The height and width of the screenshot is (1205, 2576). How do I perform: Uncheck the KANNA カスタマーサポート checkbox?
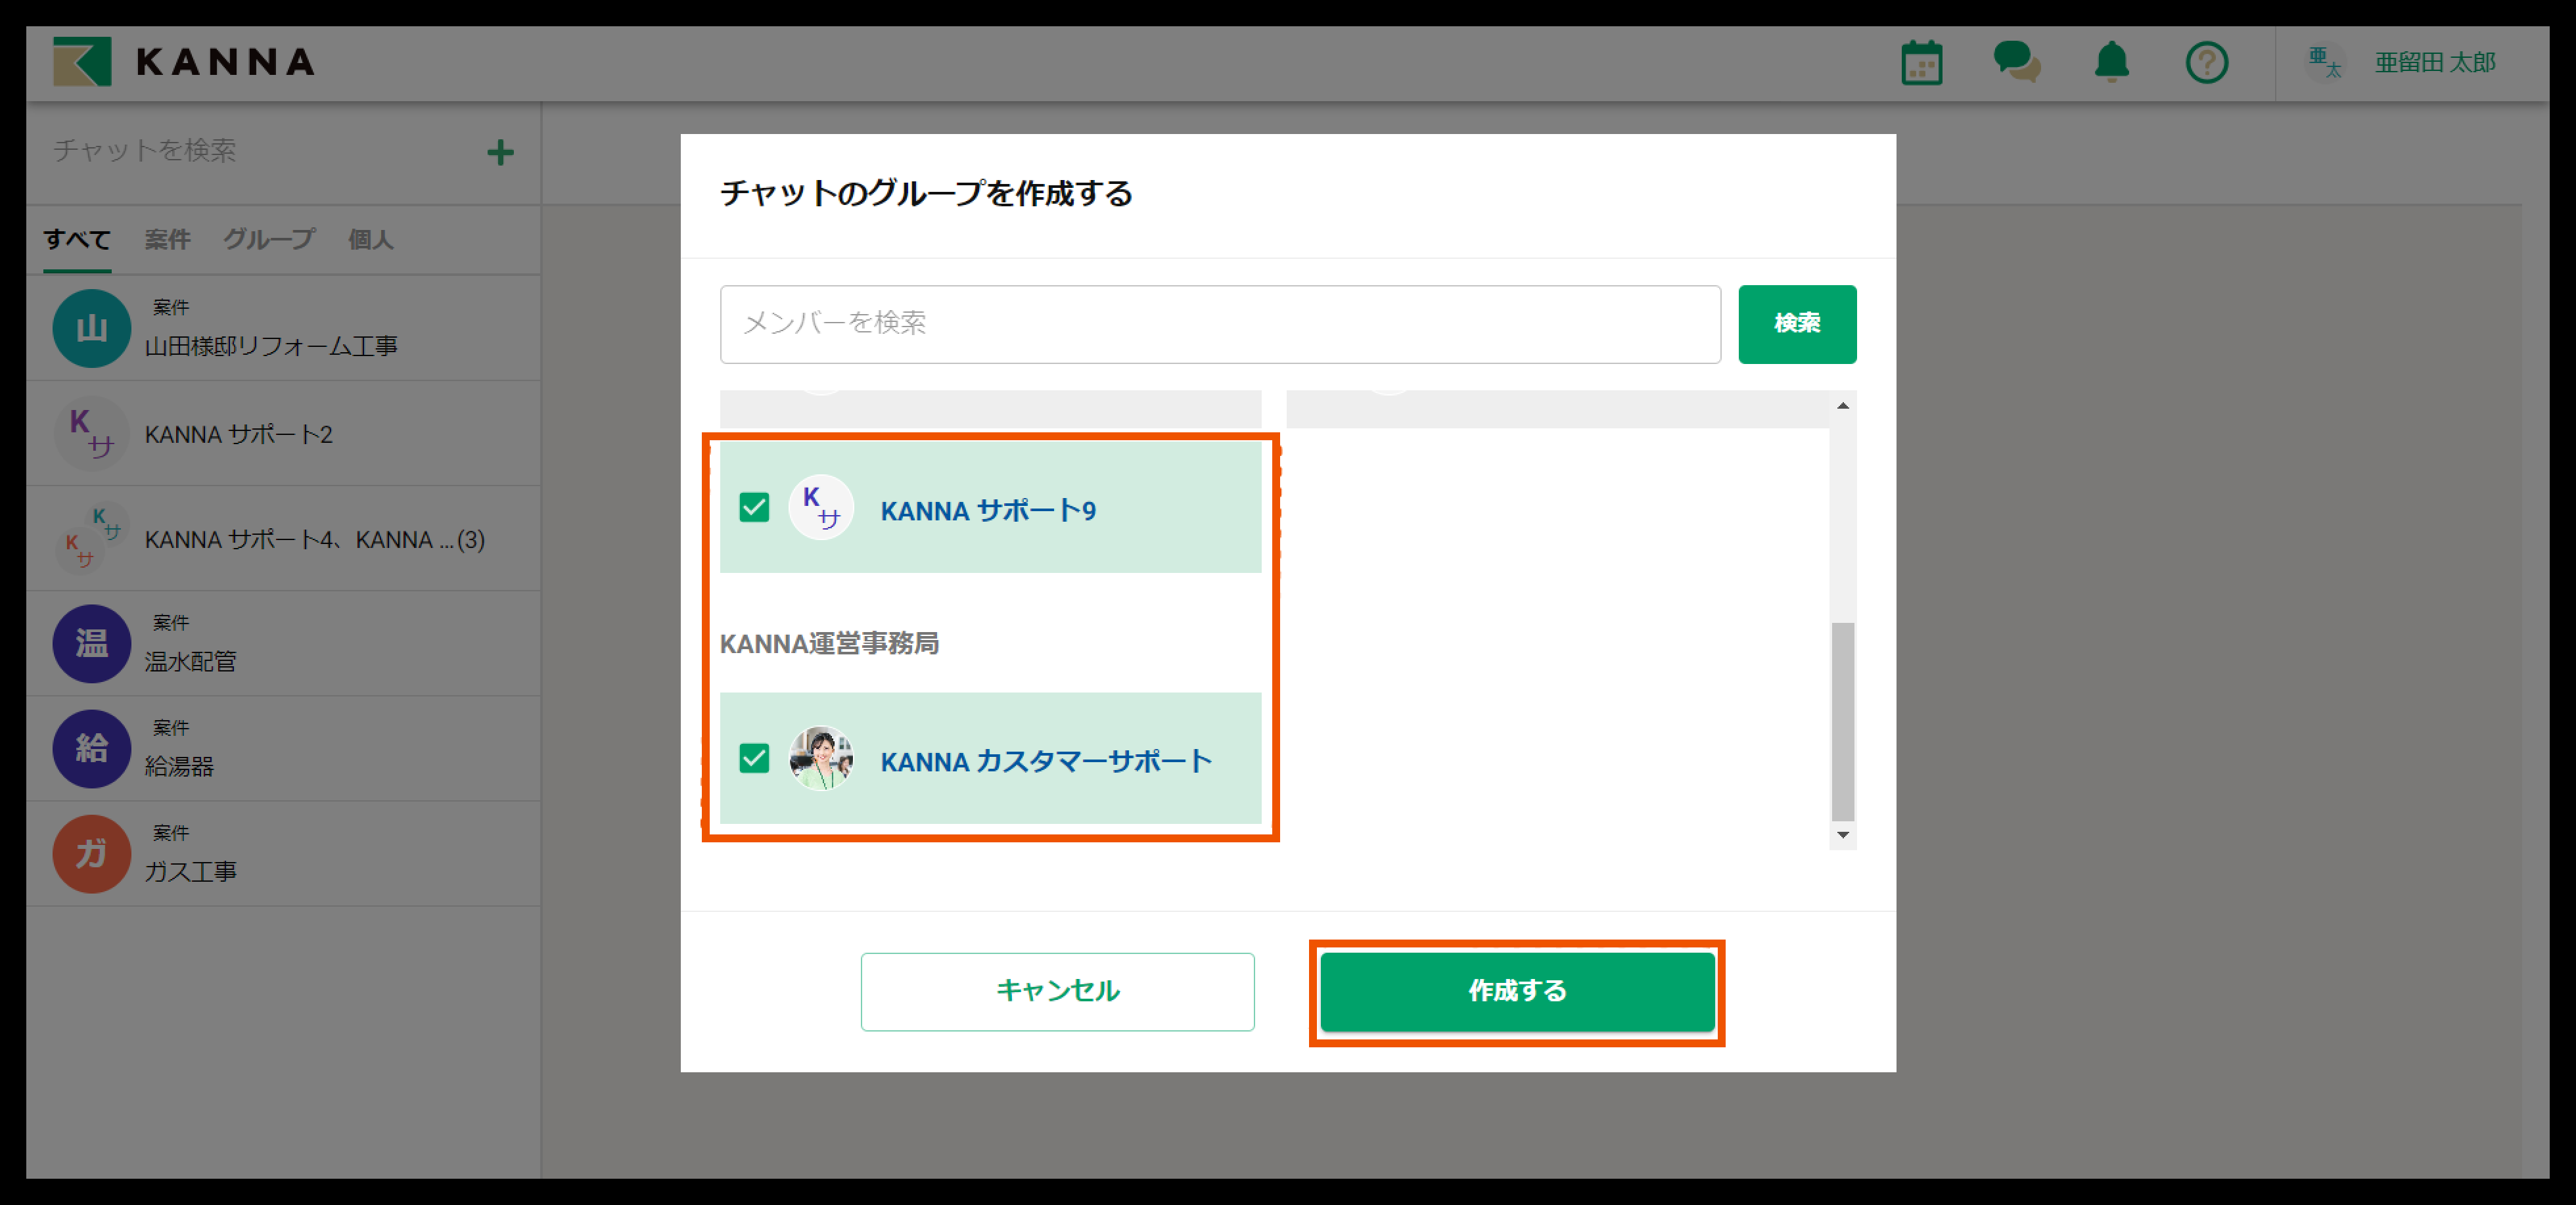[754, 758]
